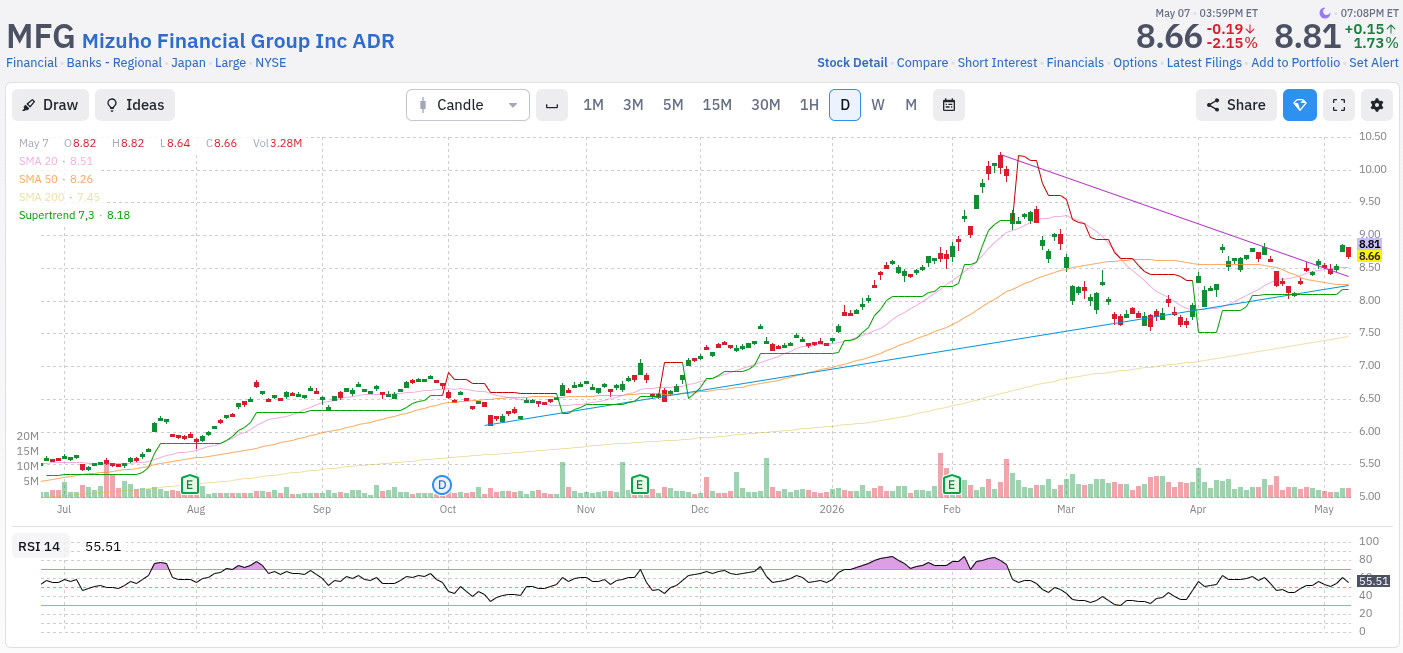This screenshot has height=653, width=1403.
Task: Click Set Alert link
Action: (x=1374, y=62)
